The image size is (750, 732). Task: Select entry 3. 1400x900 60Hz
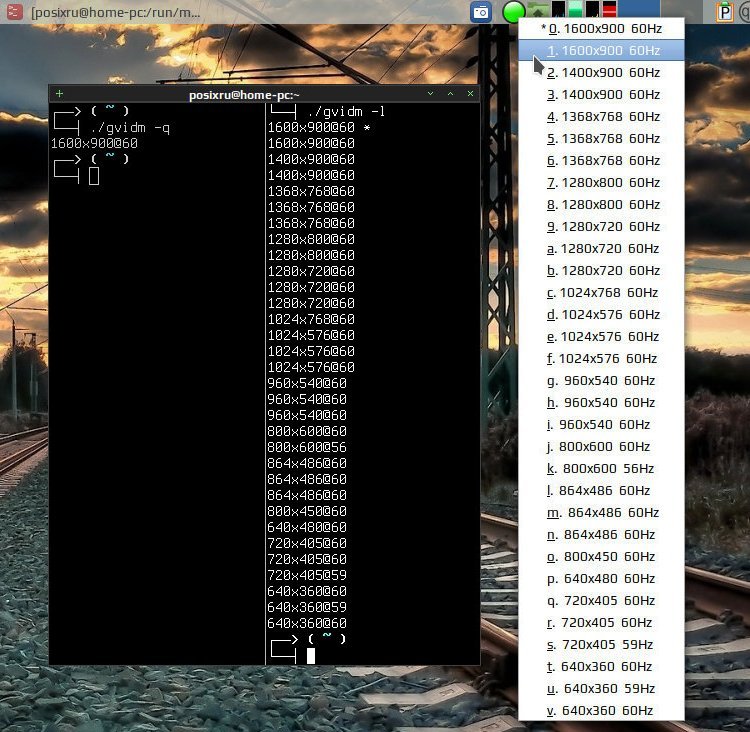tap(601, 94)
